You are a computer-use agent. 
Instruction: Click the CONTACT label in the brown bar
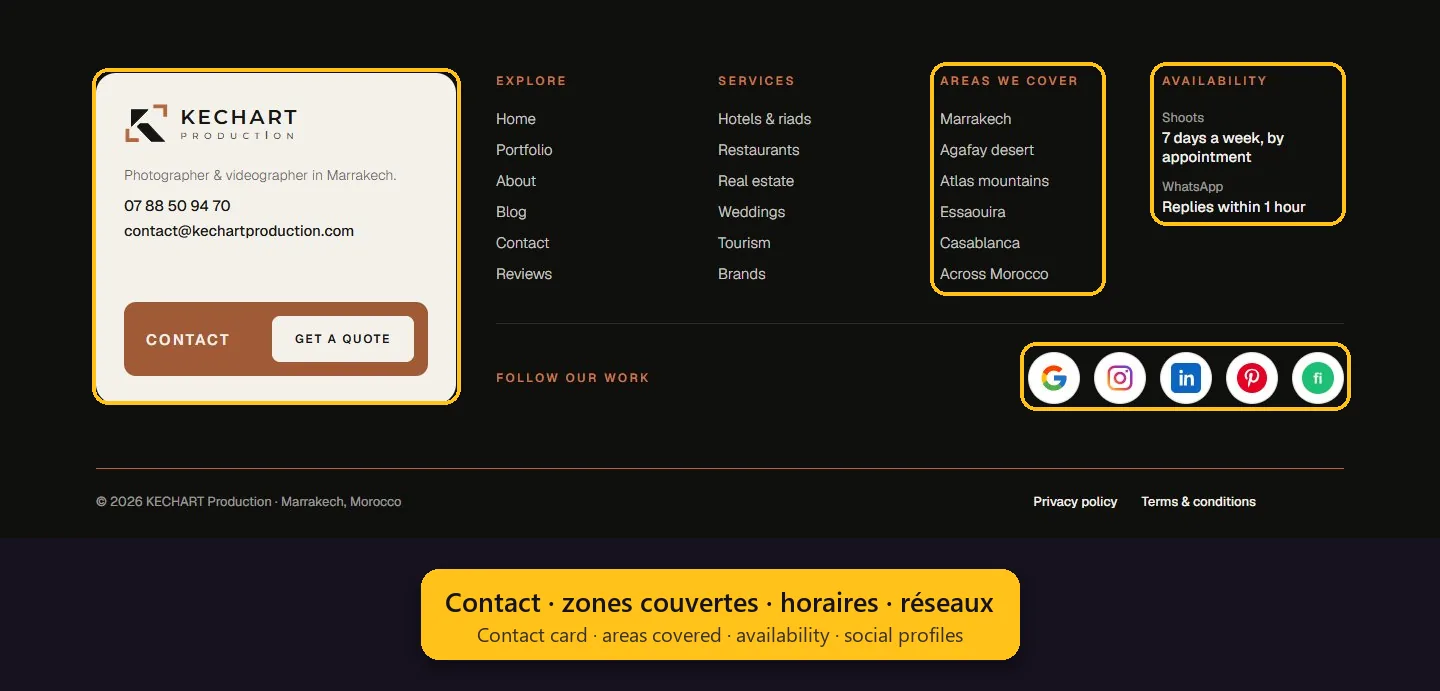188,340
